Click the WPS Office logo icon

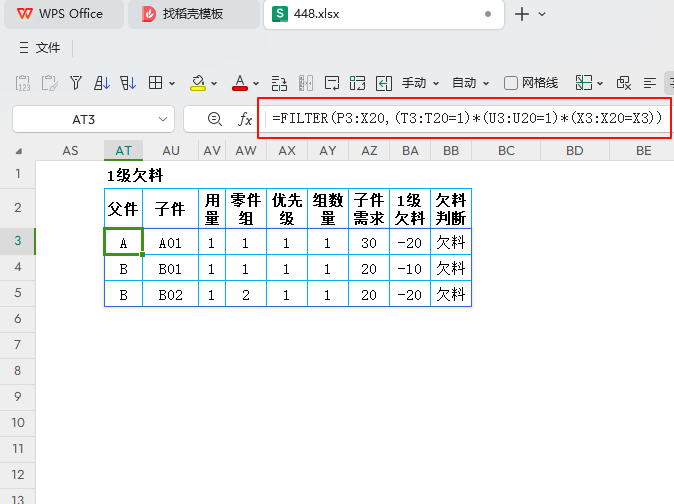point(25,14)
